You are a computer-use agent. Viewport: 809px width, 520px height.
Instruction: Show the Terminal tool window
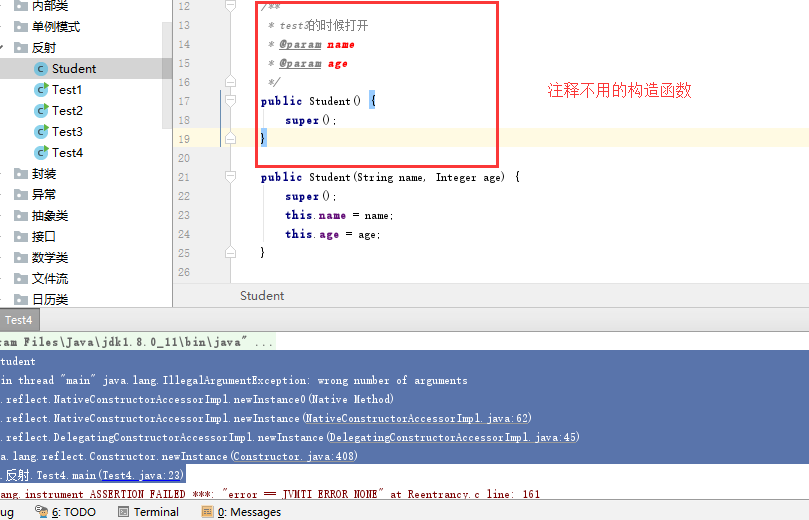148,512
